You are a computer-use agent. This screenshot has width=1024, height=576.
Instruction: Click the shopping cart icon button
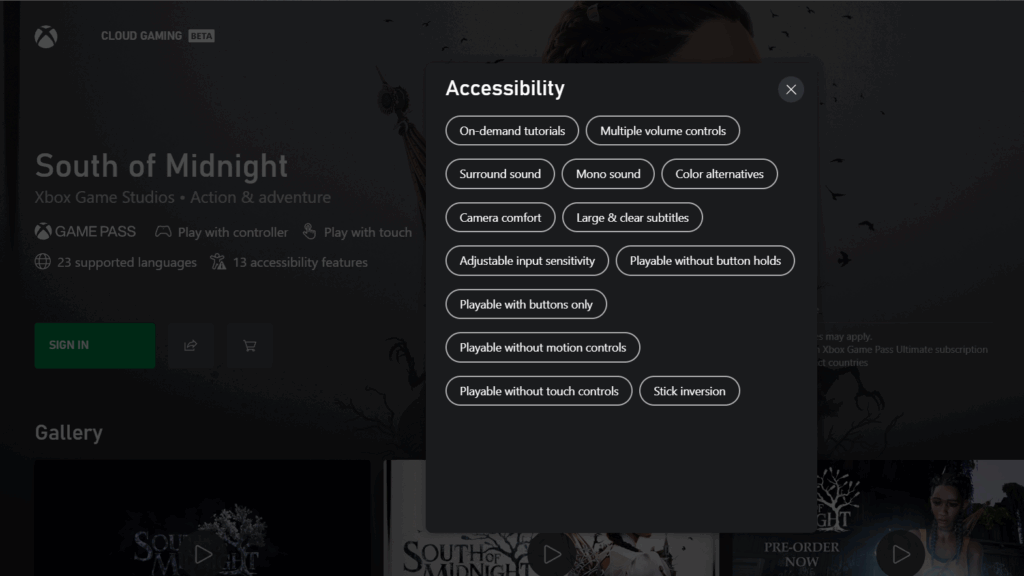pyautogui.click(x=249, y=345)
